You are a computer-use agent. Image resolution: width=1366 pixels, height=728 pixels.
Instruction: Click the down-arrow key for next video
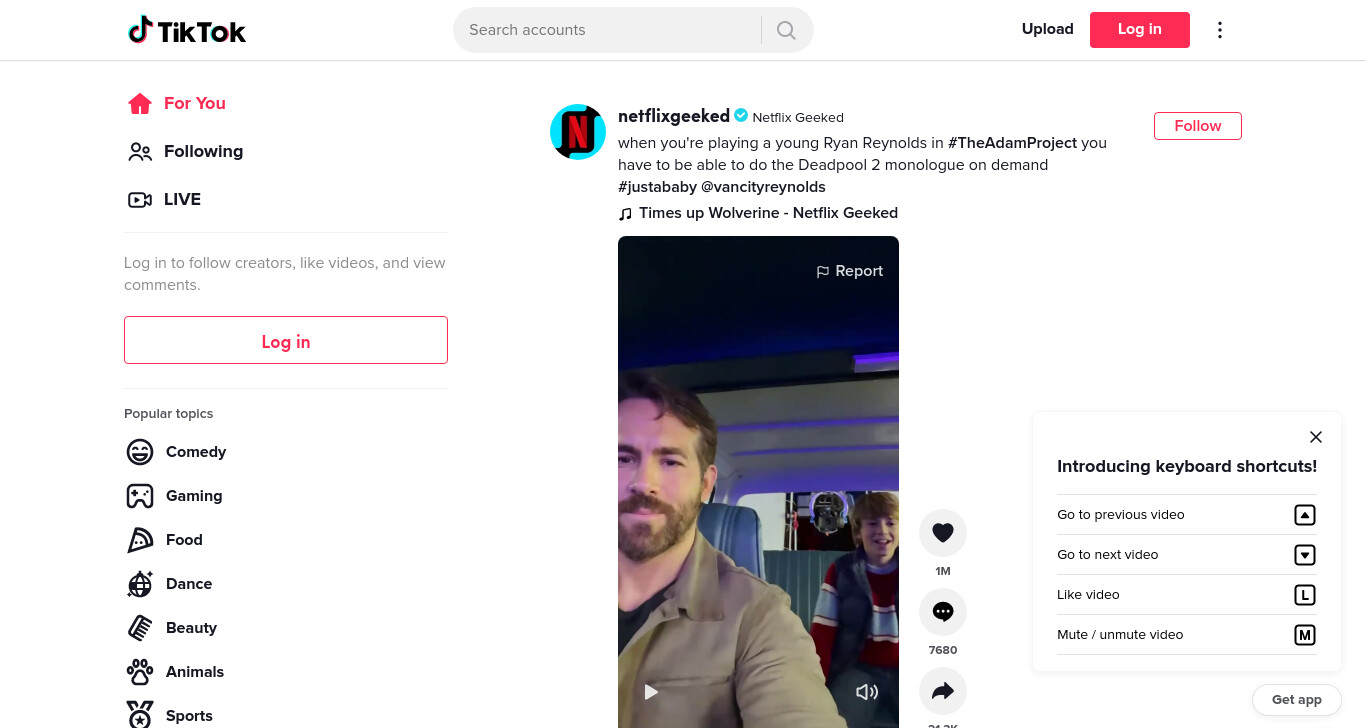click(x=1304, y=555)
